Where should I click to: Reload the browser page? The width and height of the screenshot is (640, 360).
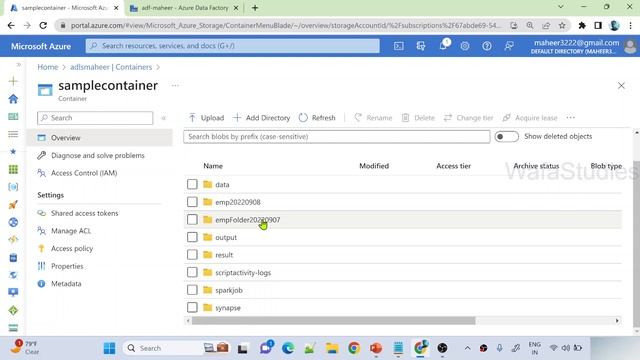[43, 25]
